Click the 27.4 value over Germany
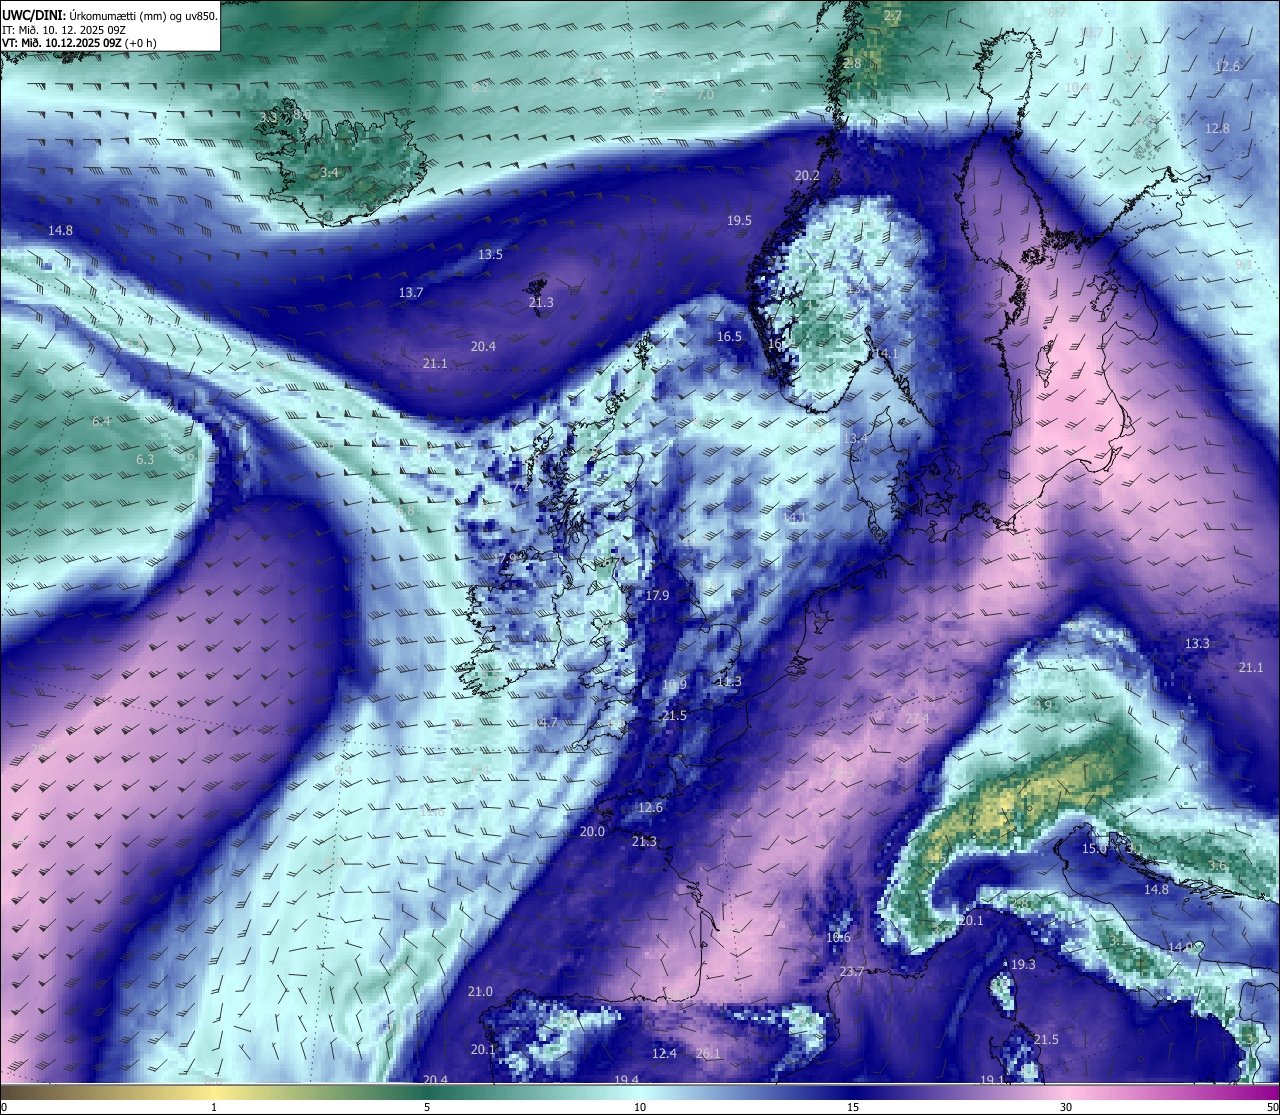The height and width of the screenshot is (1115, 1280). coord(917,719)
